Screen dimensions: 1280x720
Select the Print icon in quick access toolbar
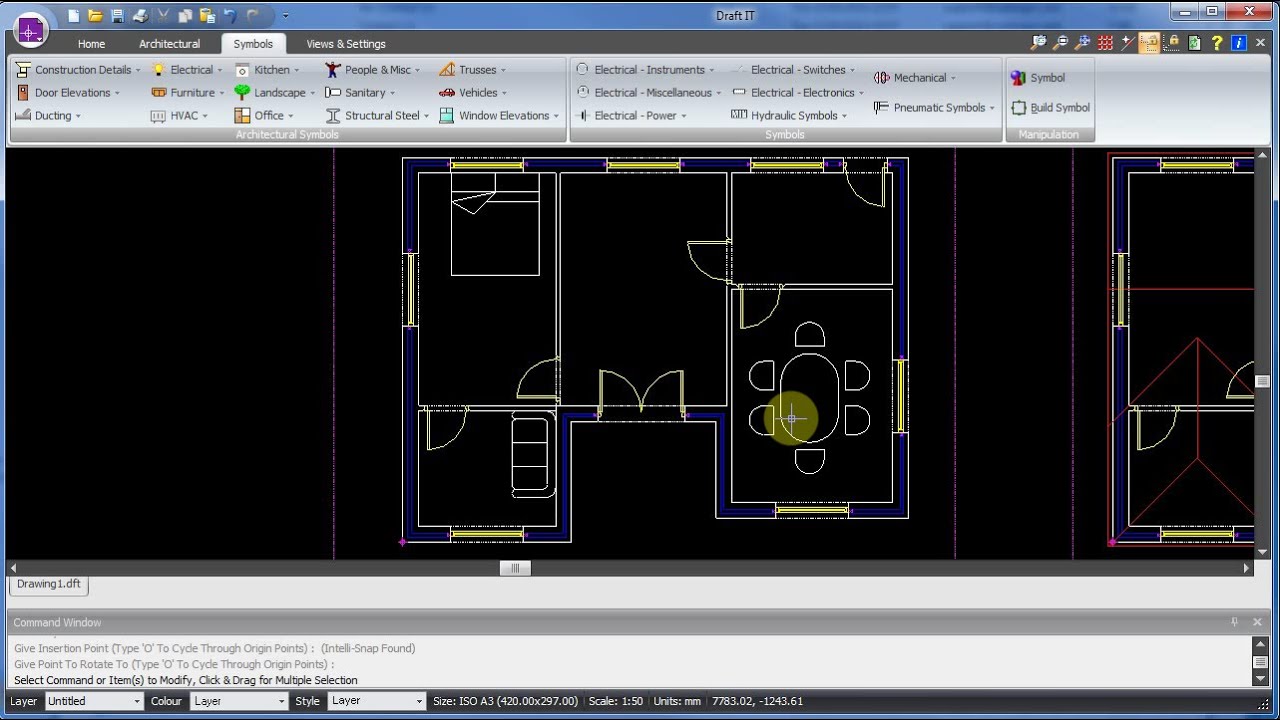[x=141, y=15]
